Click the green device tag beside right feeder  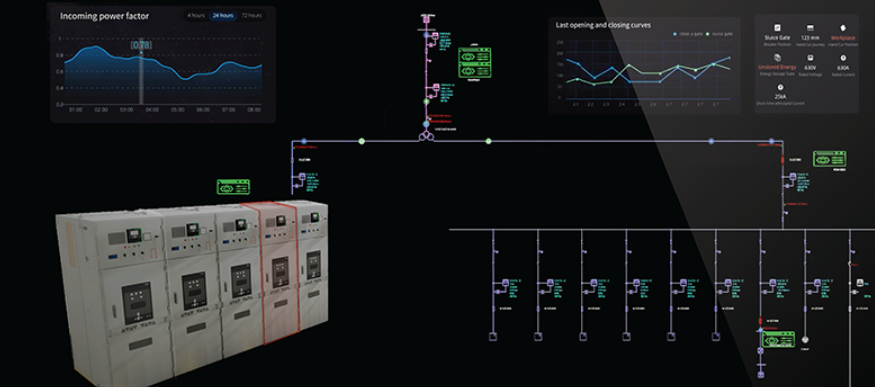(x=829, y=158)
